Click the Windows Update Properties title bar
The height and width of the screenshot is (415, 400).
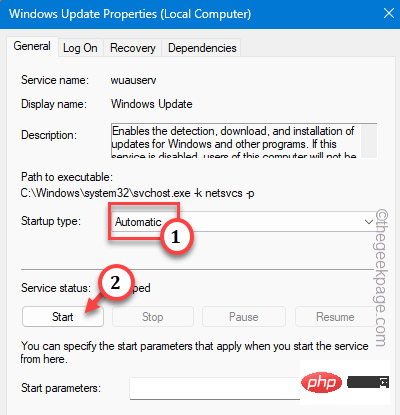click(x=190, y=14)
